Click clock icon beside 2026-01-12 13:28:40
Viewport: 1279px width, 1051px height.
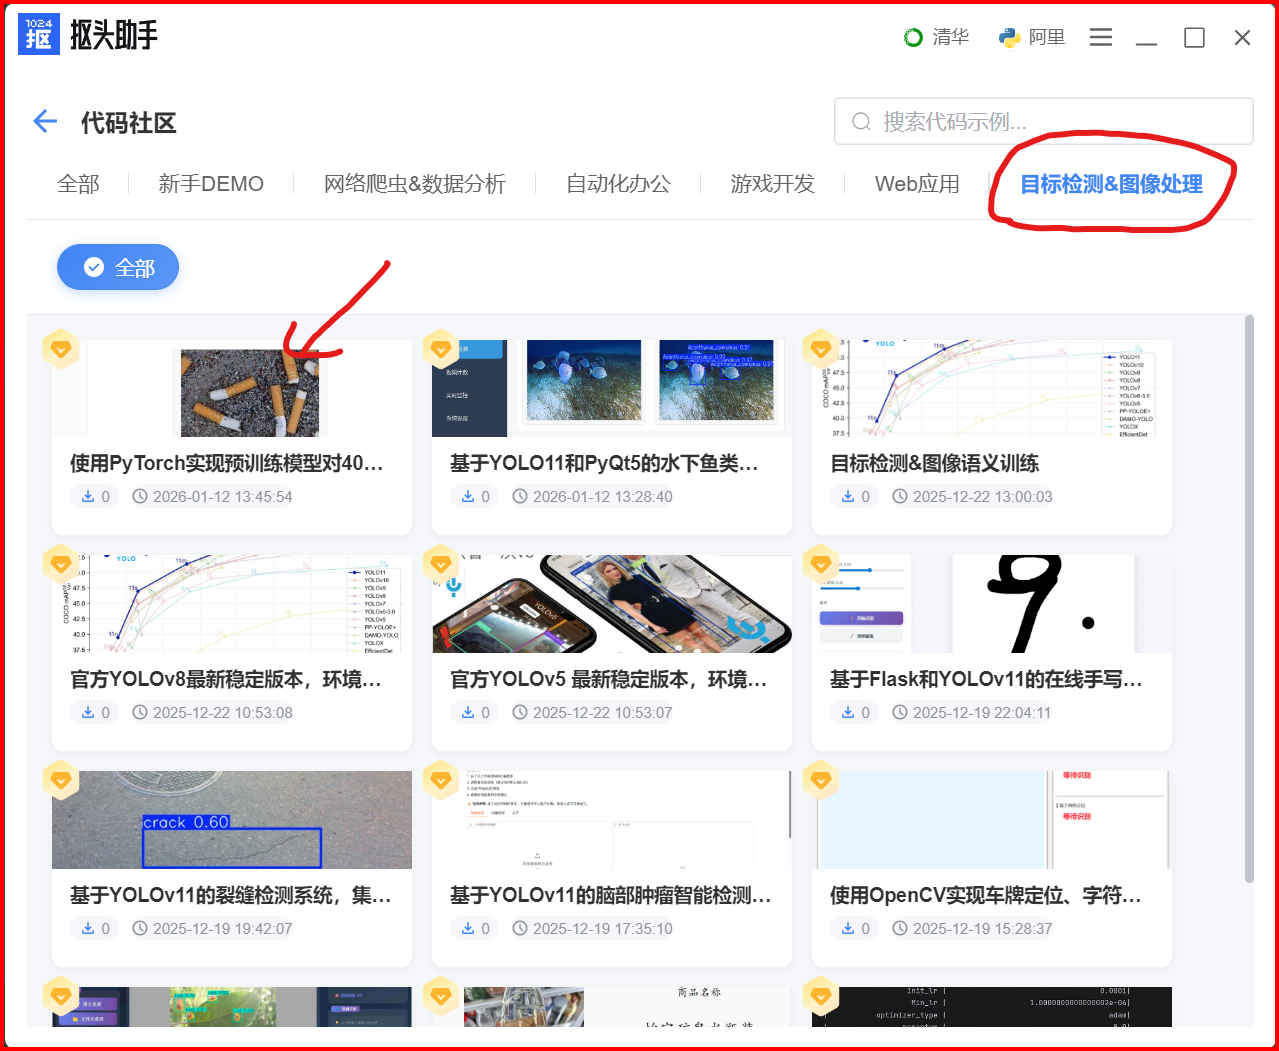(x=520, y=496)
